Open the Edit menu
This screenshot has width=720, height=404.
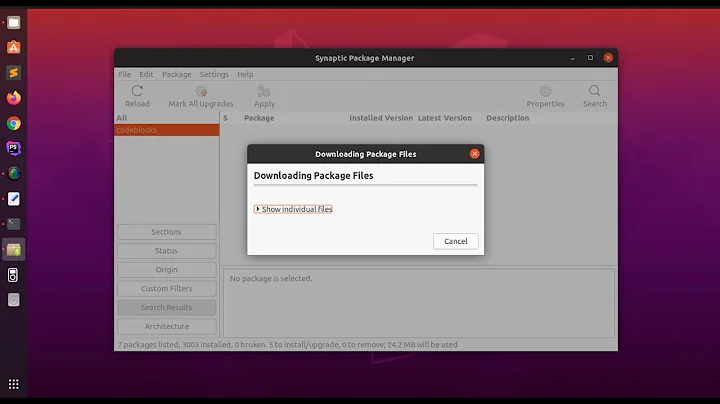146,74
